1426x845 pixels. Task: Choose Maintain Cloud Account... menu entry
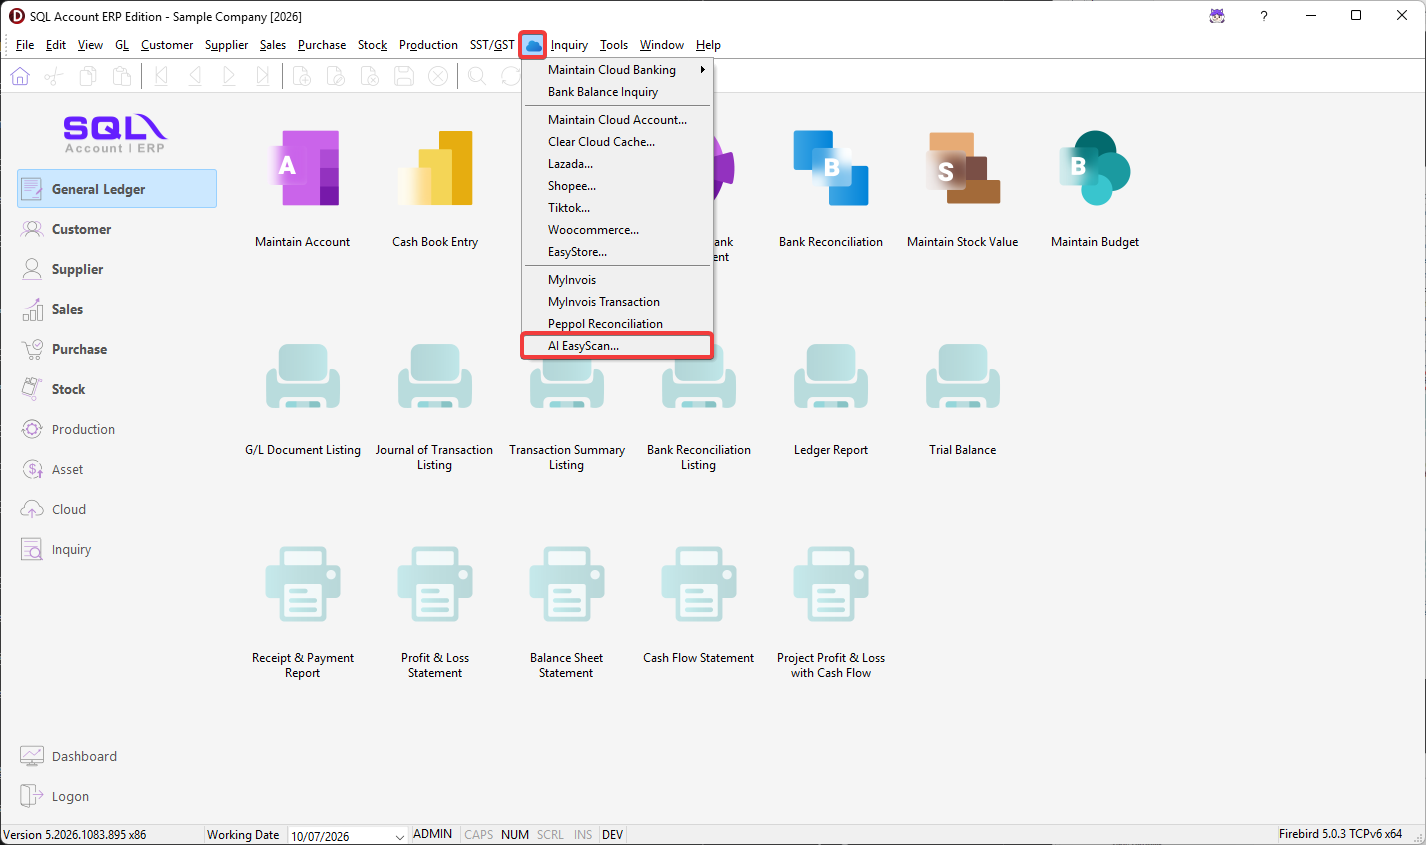tap(618, 120)
